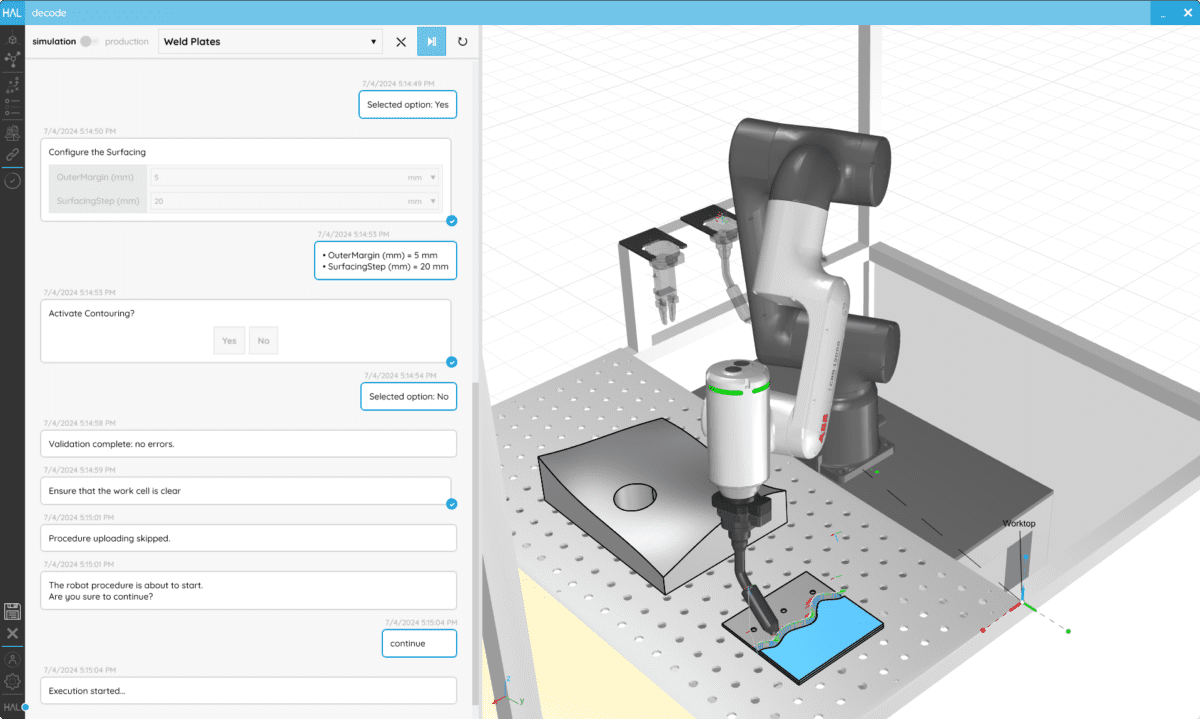This screenshot has height=719, width=1200.
Task: Click the No button under Activate Contouring
Action: pos(263,341)
